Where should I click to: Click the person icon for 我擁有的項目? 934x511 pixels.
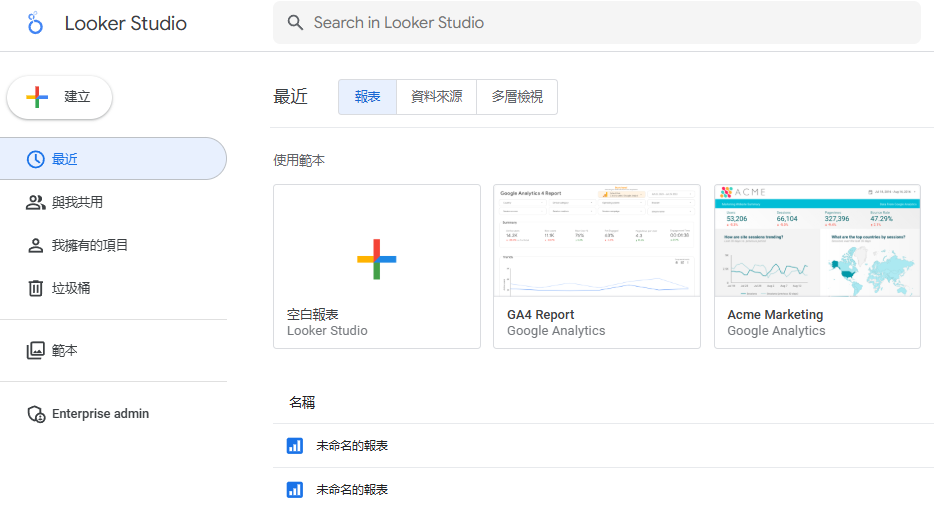click(36, 245)
